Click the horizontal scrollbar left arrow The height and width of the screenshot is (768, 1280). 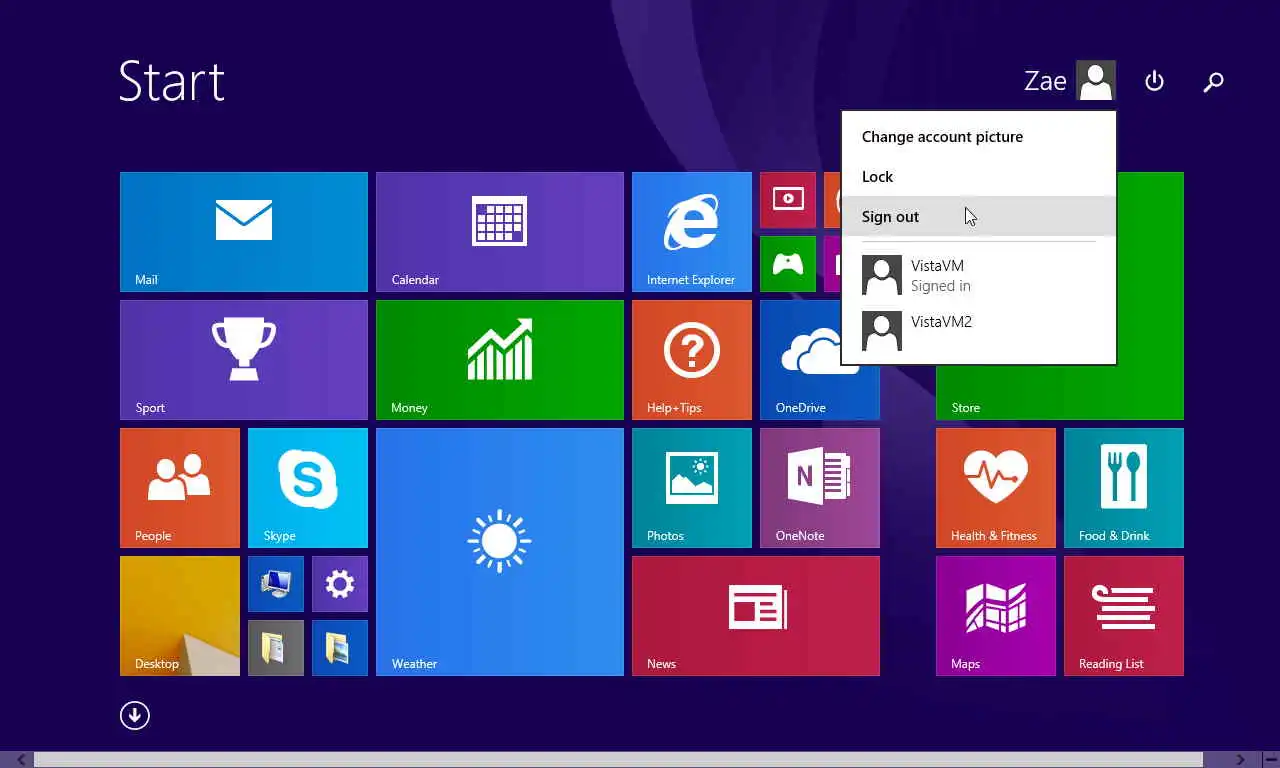click(x=21, y=760)
